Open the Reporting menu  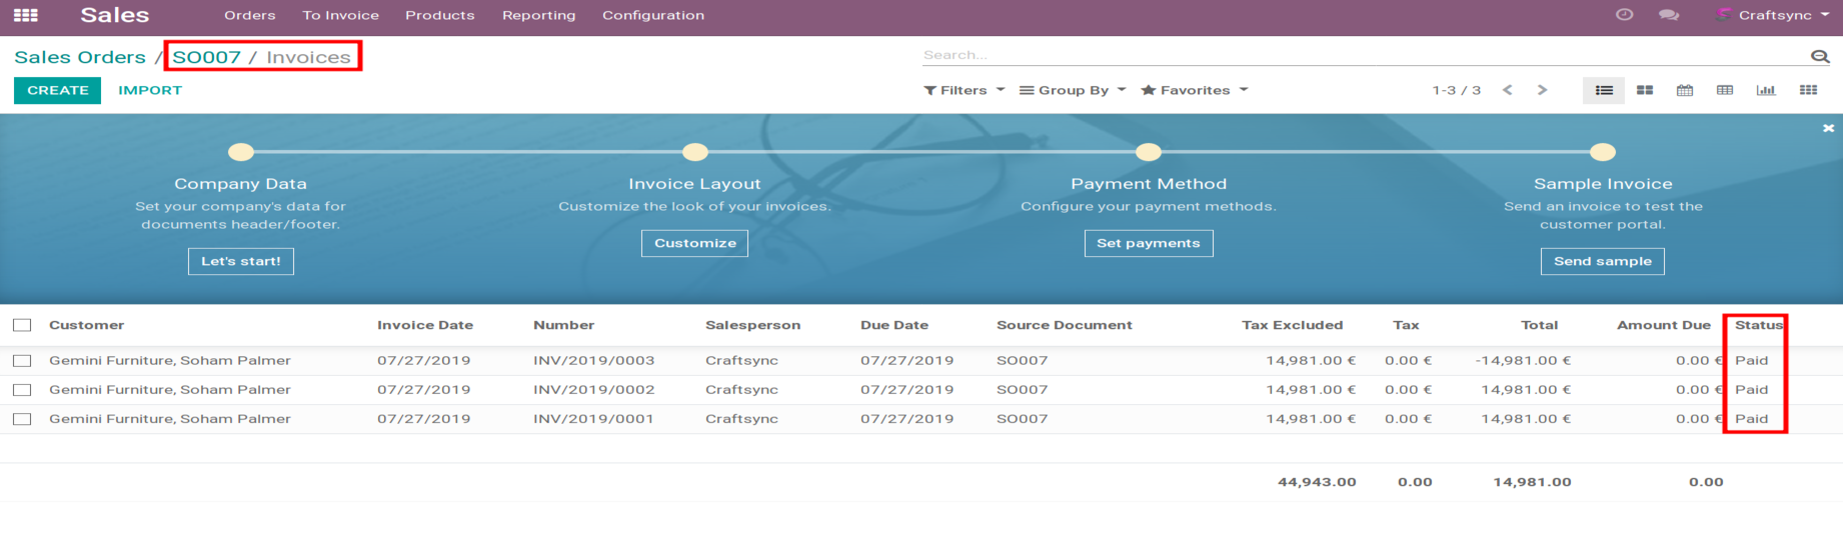click(x=538, y=15)
